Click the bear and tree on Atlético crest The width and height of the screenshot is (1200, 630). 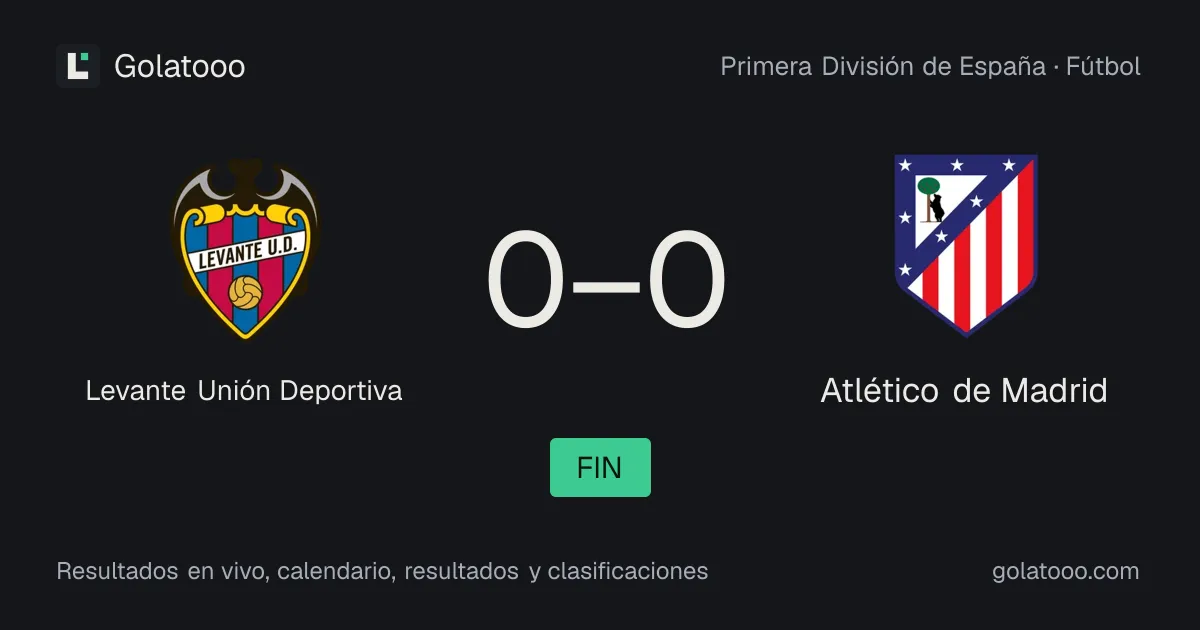coord(933,200)
